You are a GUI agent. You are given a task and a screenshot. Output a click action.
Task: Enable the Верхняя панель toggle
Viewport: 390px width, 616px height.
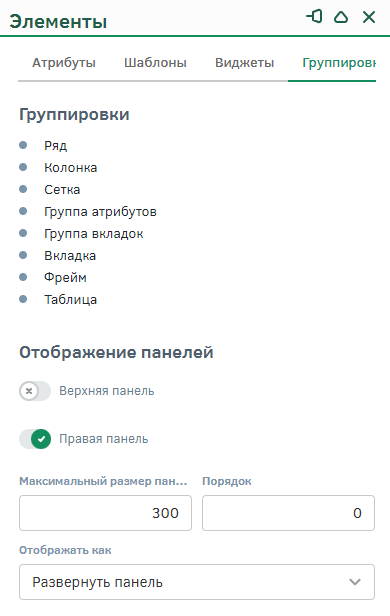pos(35,391)
